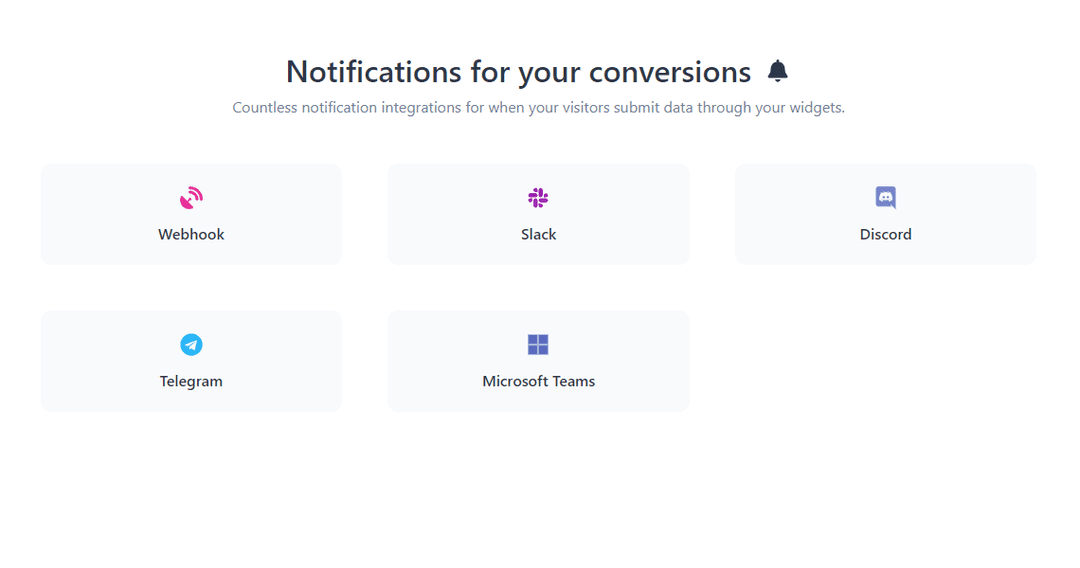Select the Telegram integration card background
The height and width of the screenshot is (568, 1080).
(x=191, y=361)
